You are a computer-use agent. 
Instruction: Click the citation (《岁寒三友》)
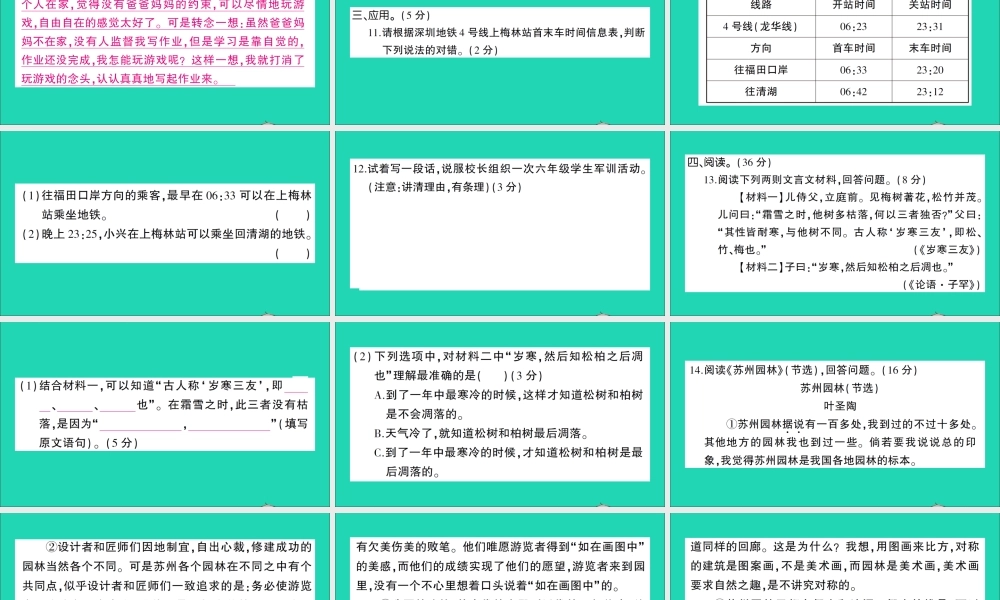946,249
